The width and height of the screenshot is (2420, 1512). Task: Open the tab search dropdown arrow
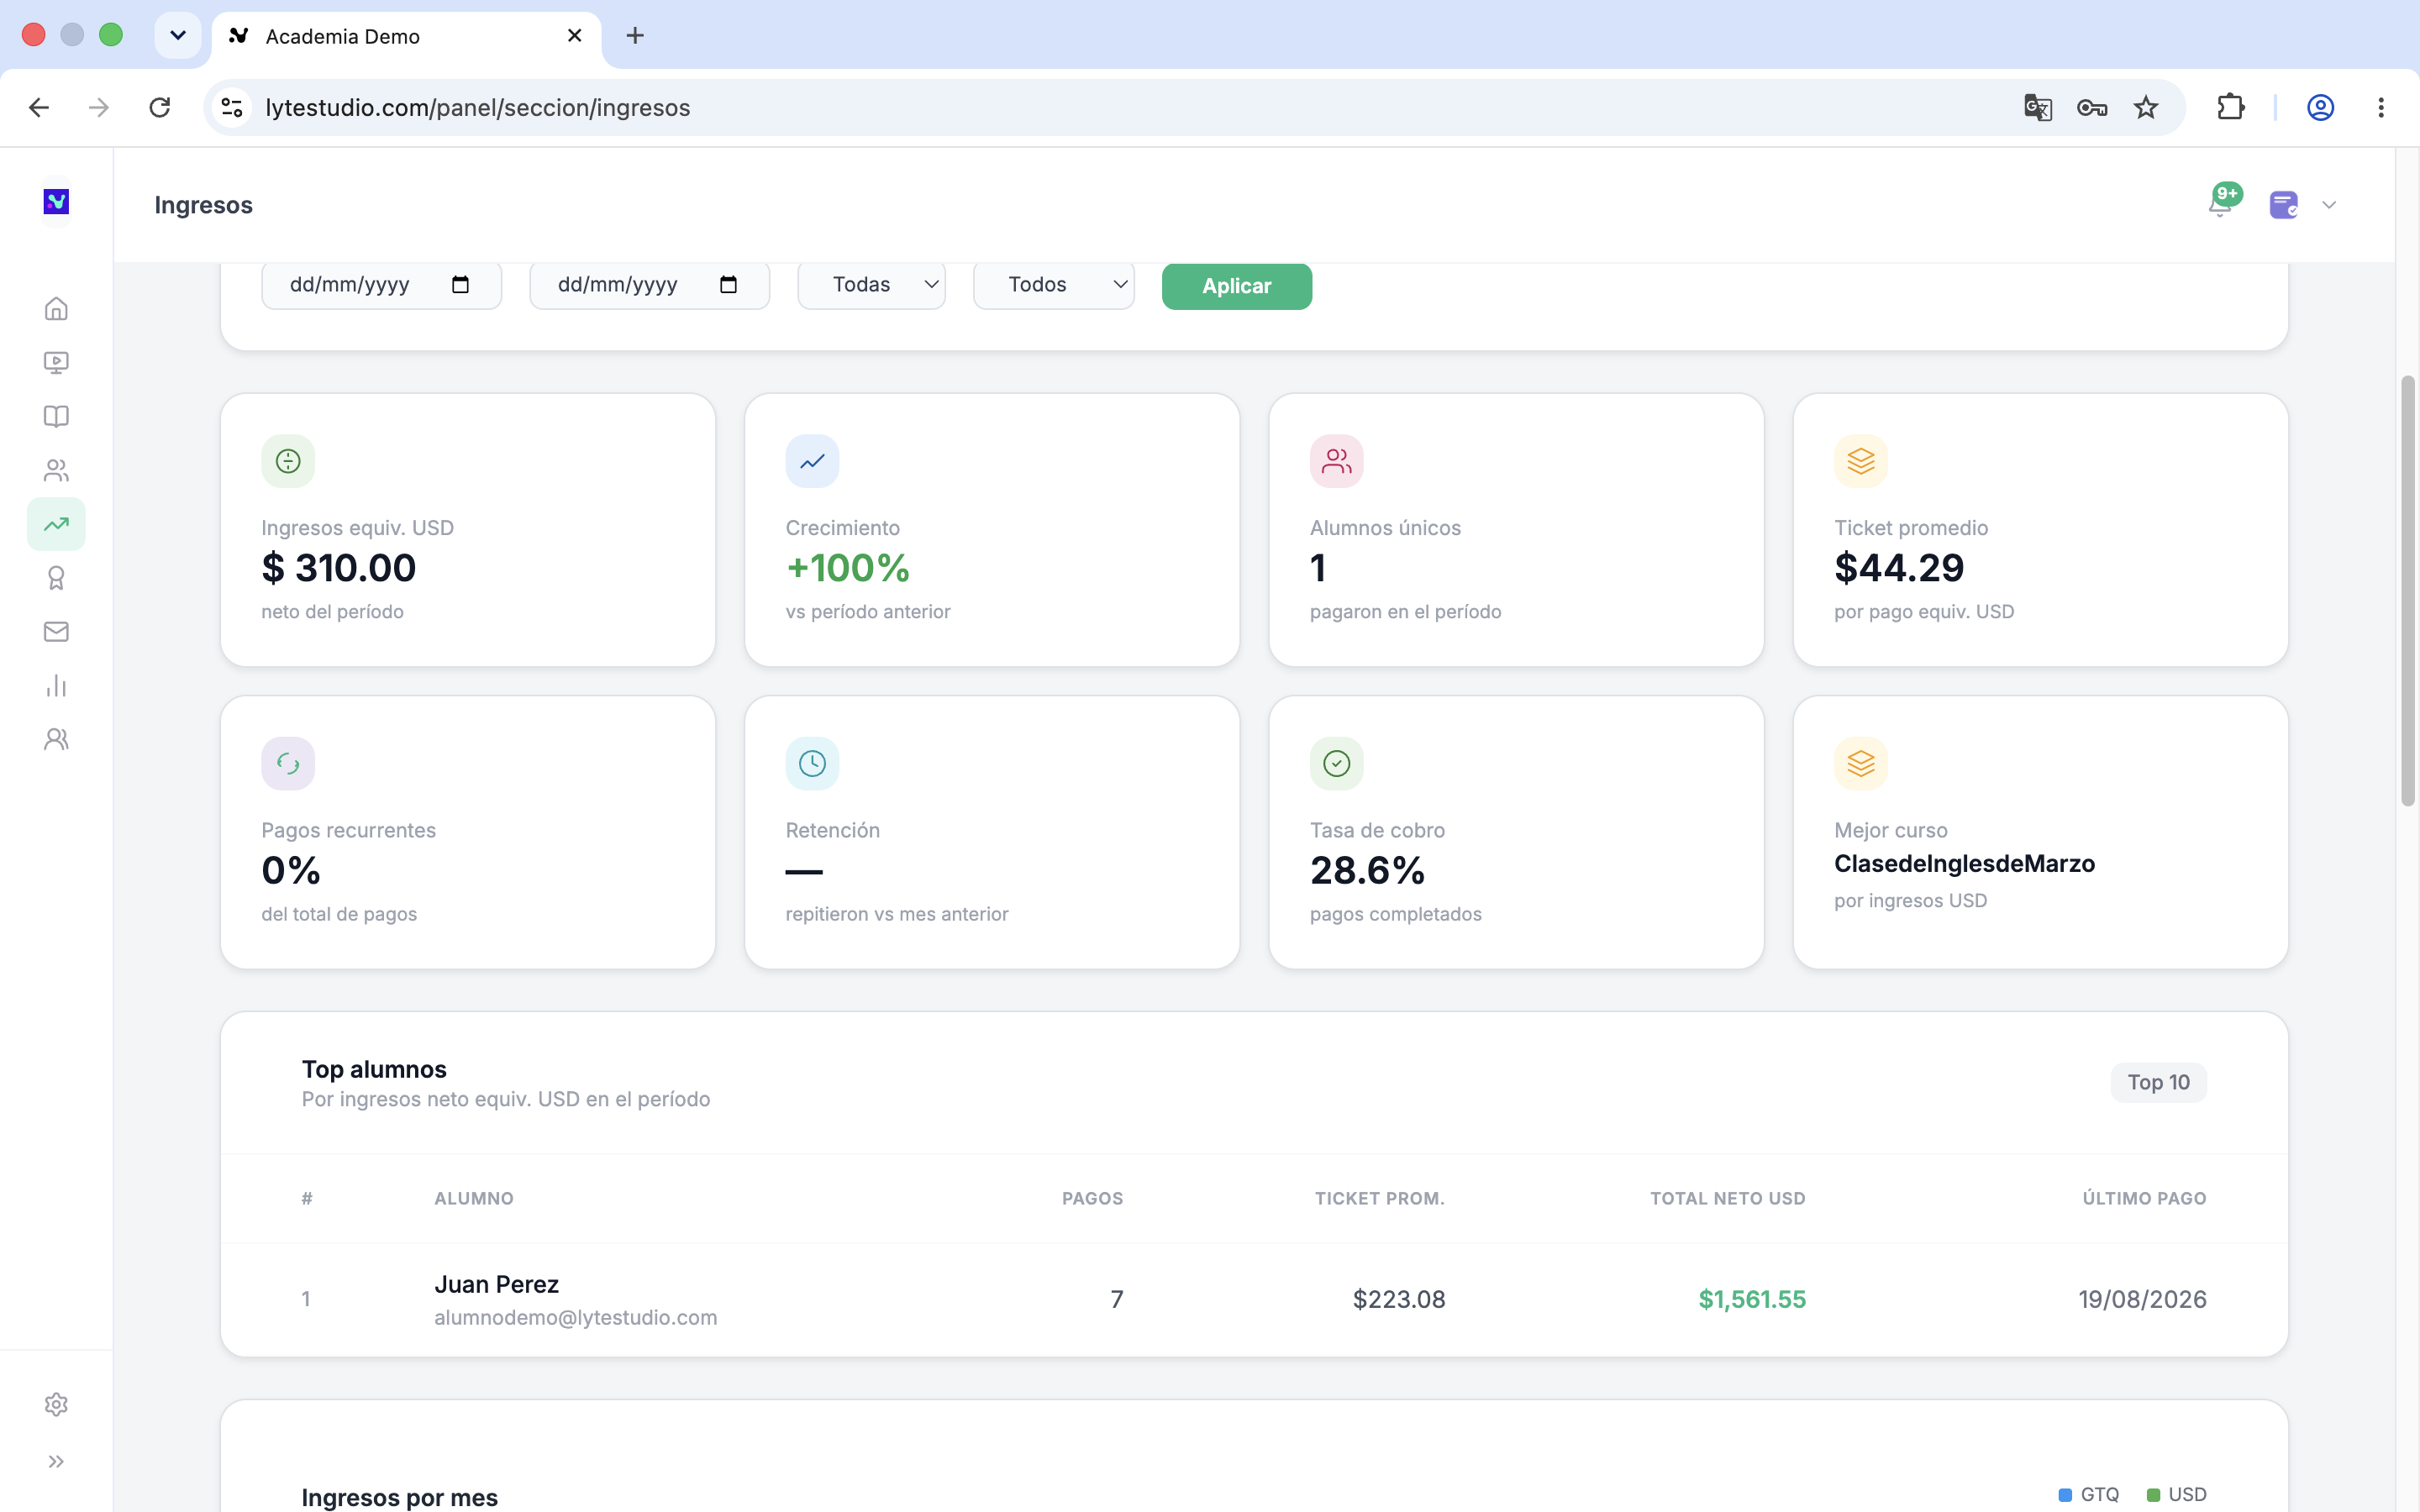pos(178,36)
